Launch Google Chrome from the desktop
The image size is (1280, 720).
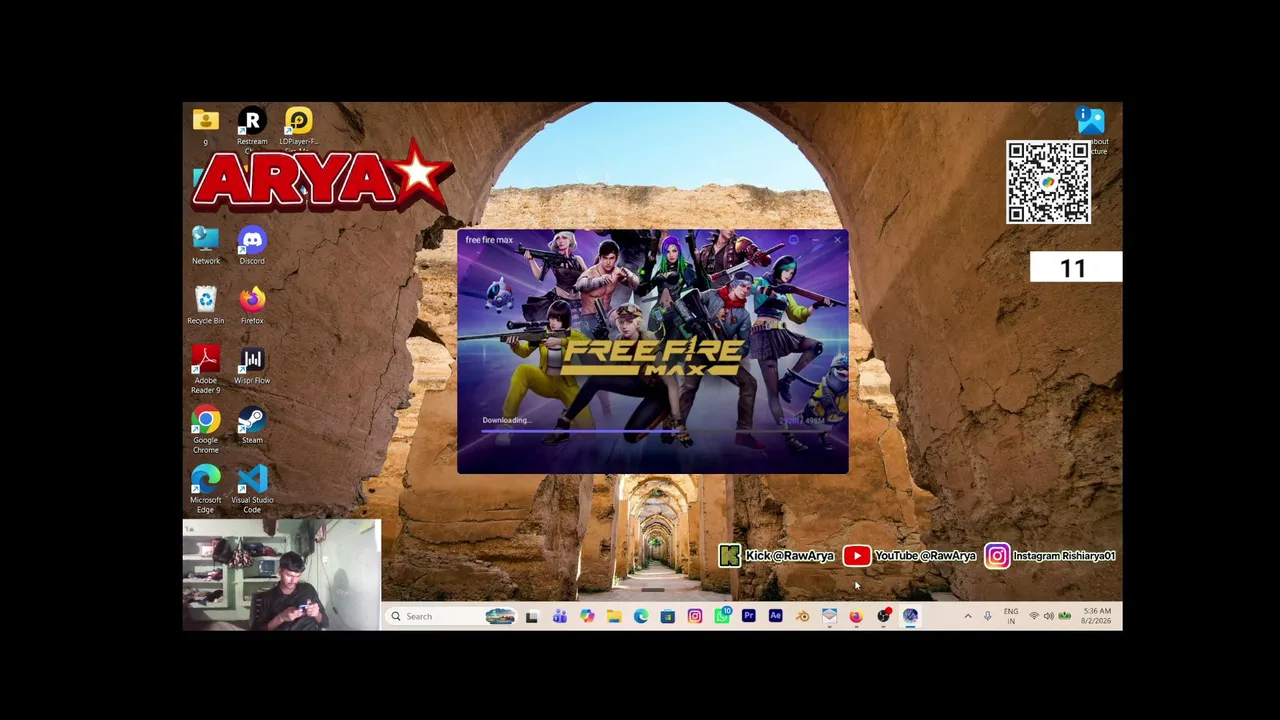tap(206, 430)
